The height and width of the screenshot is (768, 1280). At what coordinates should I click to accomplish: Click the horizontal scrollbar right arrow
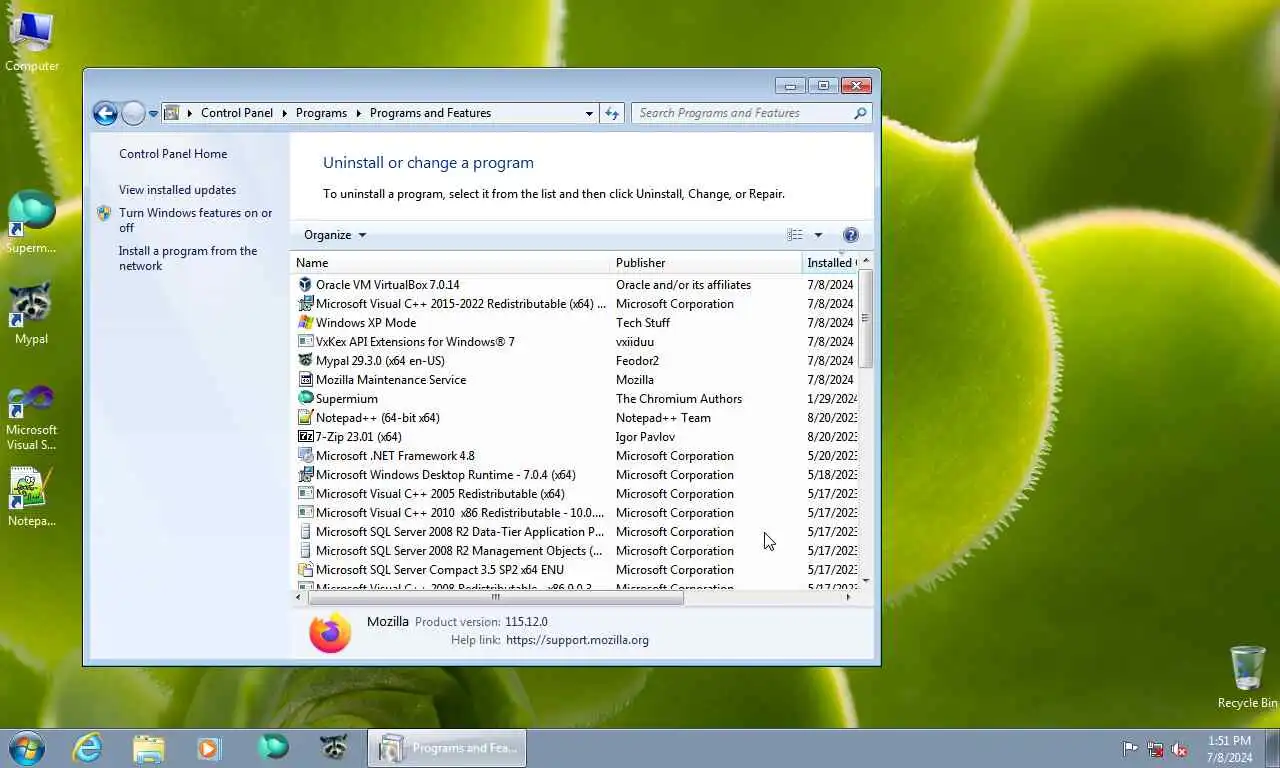(848, 597)
